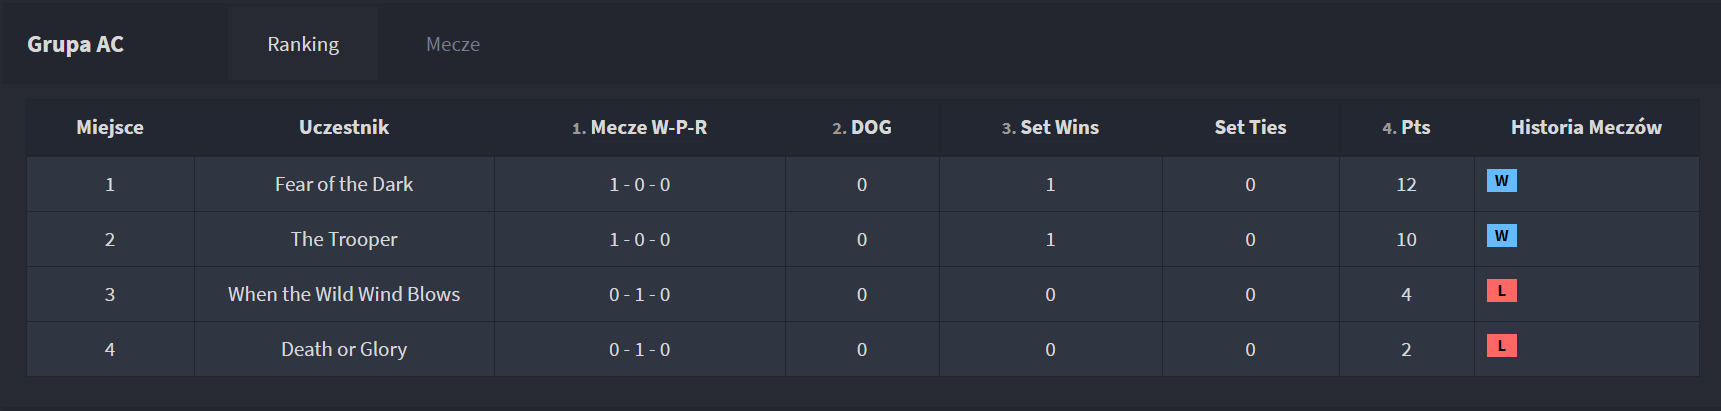Image resolution: width=1721 pixels, height=411 pixels.
Task: Click the L badge for Death or Glory
Action: coord(1501,346)
